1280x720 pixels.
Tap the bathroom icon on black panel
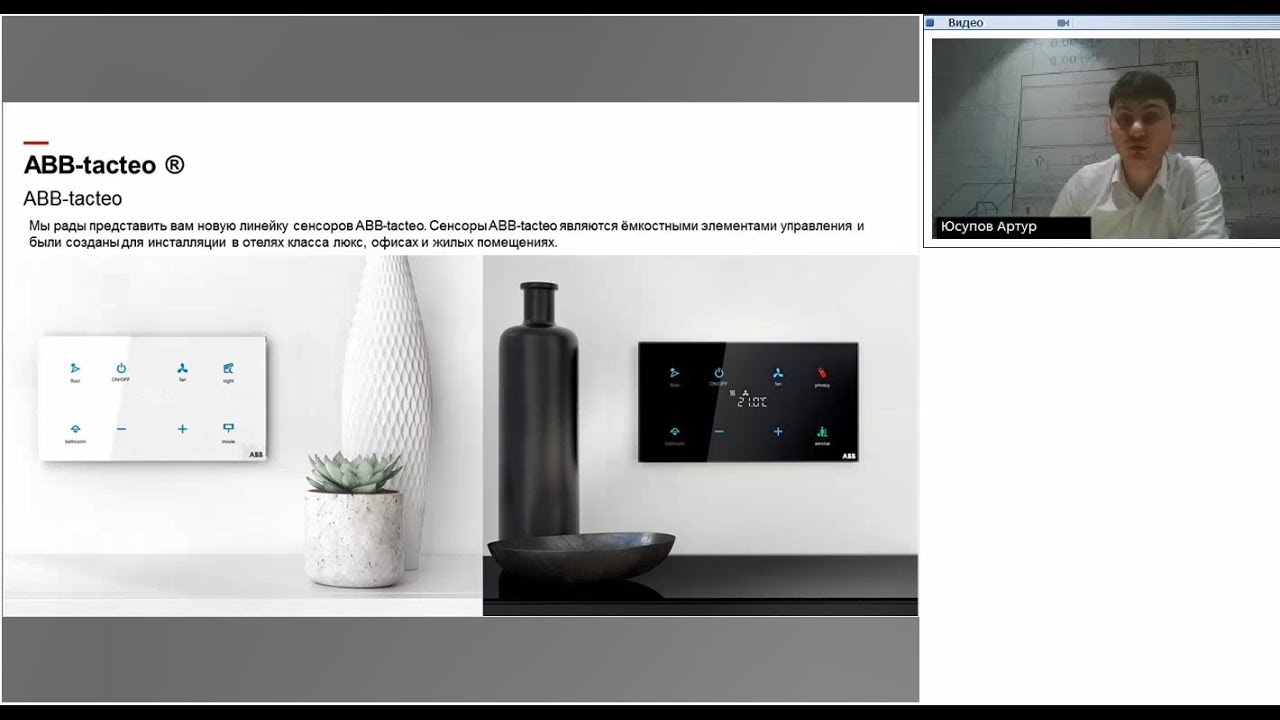[675, 431]
